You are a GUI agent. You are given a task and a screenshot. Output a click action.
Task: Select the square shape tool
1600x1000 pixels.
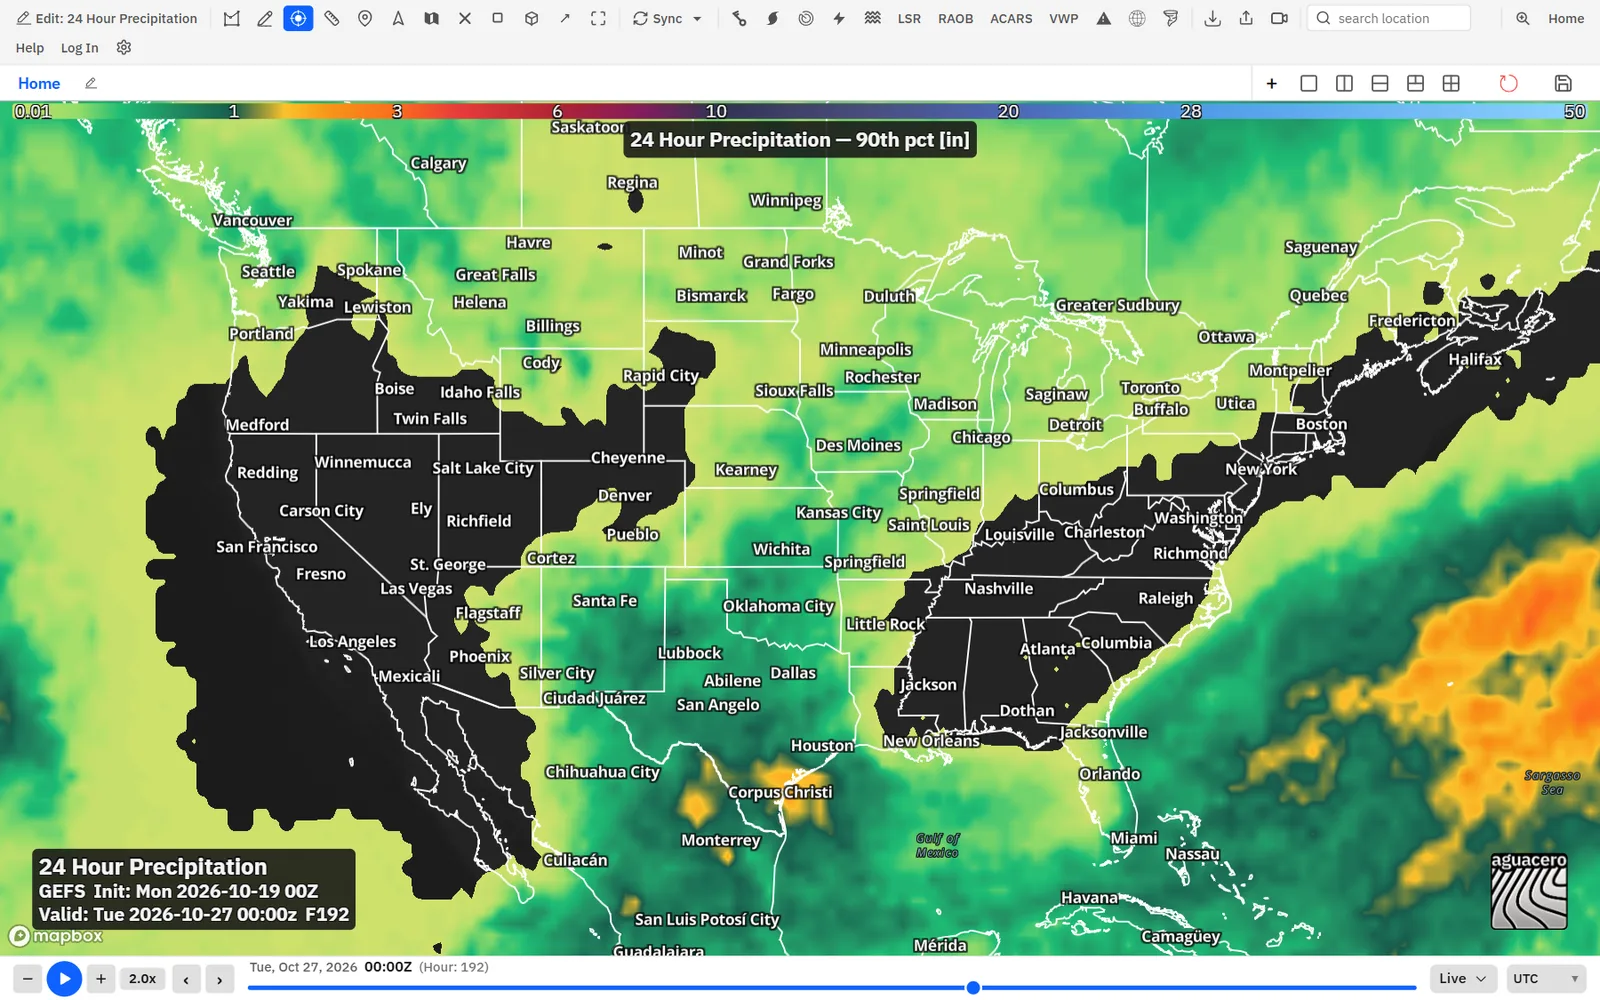tap(498, 18)
